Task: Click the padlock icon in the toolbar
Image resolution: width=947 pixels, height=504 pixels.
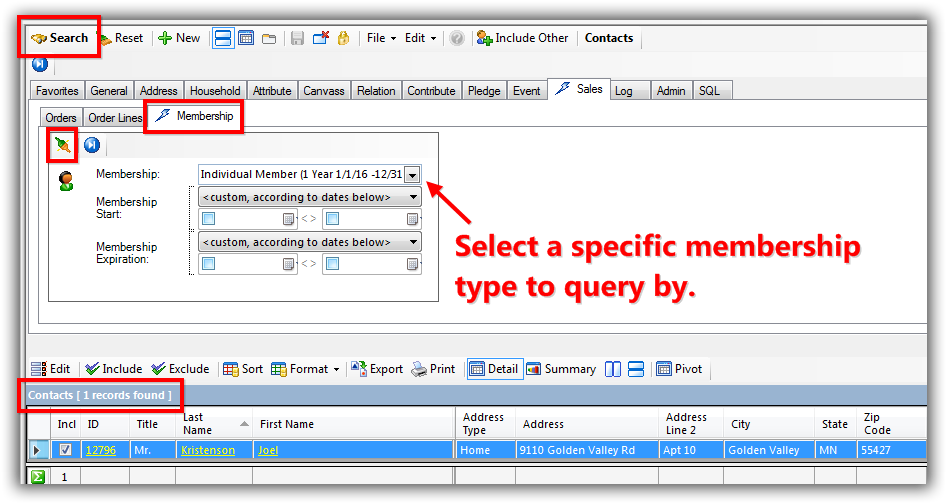Action: [343, 38]
